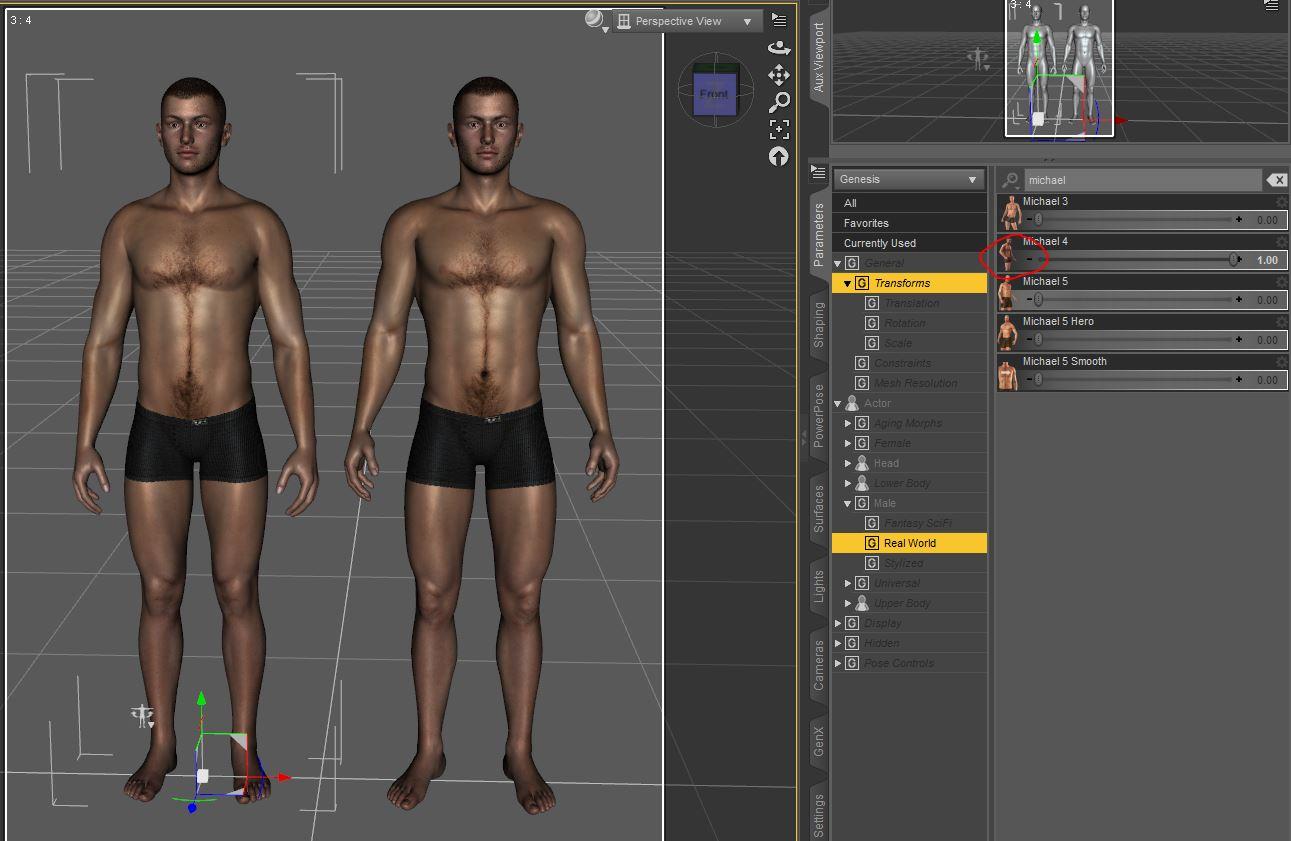Increase Michael 5 Smooth with plus button
Image resolution: width=1291 pixels, height=841 pixels.
tap(1239, 379)
